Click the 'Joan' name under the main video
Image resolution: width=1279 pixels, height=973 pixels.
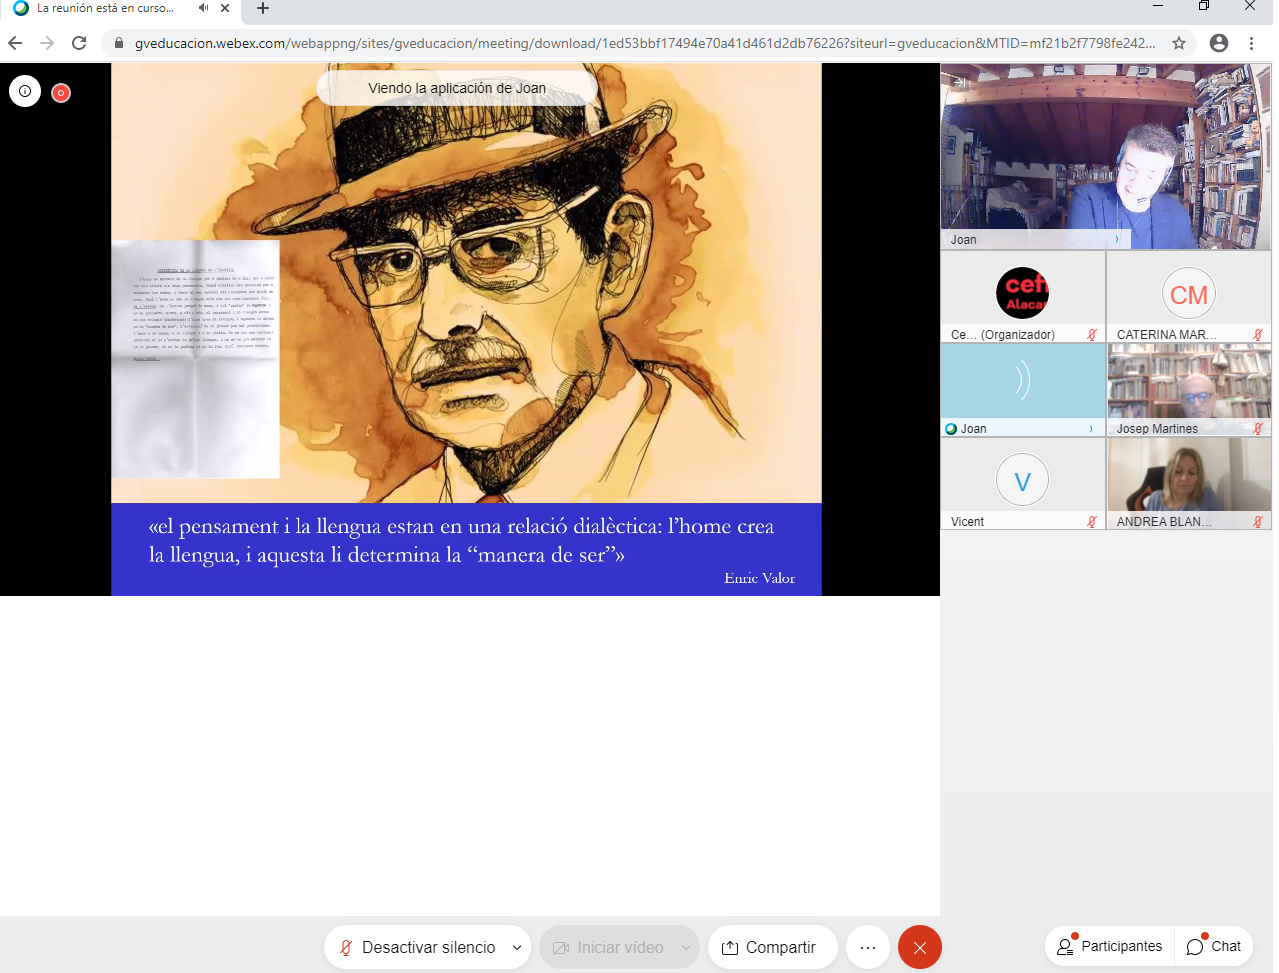pos(964,240)
